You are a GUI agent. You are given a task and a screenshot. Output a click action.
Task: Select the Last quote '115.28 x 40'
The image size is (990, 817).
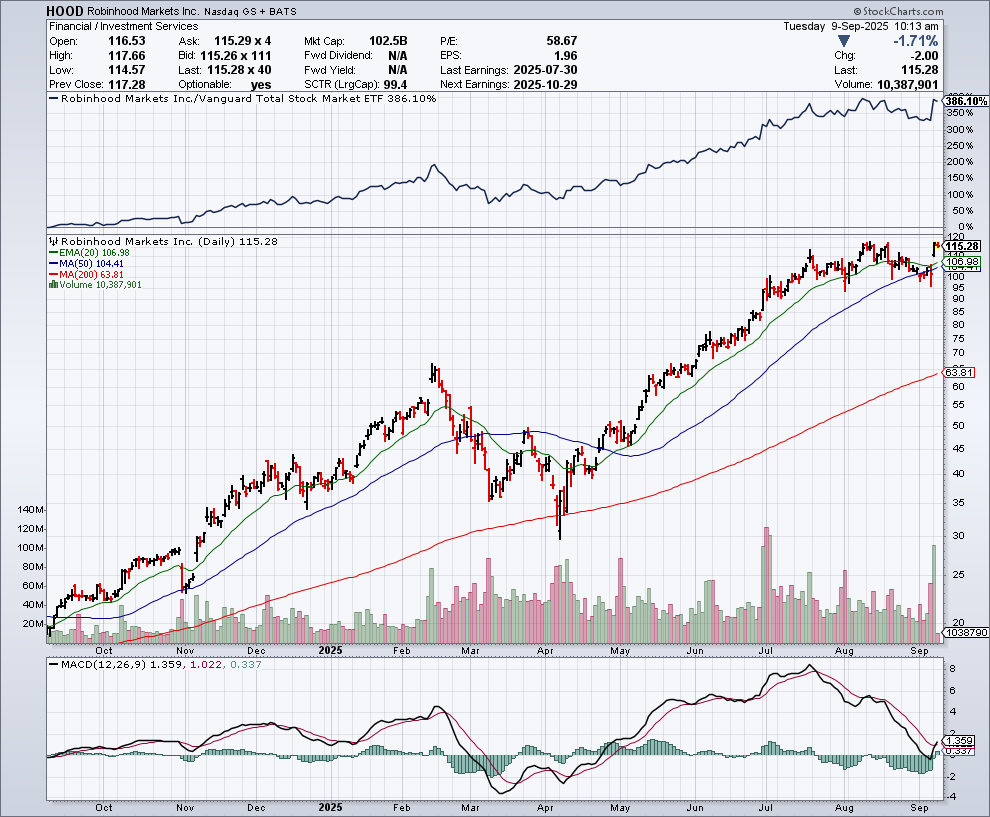pos(239,69)
